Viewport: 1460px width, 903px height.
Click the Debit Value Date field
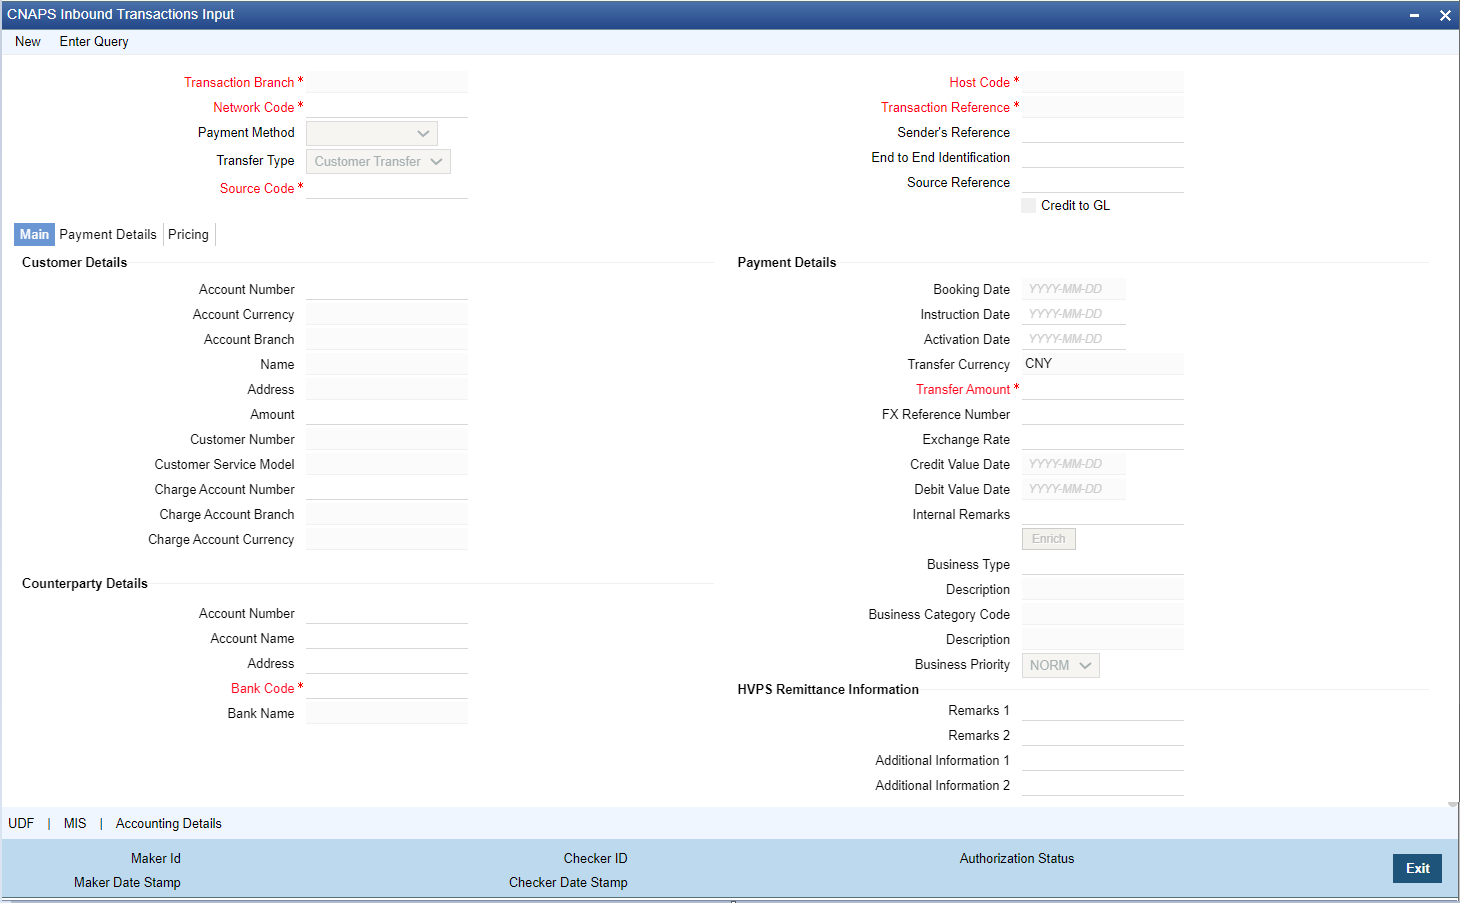pyautogui.click(x=1074, y=489)
